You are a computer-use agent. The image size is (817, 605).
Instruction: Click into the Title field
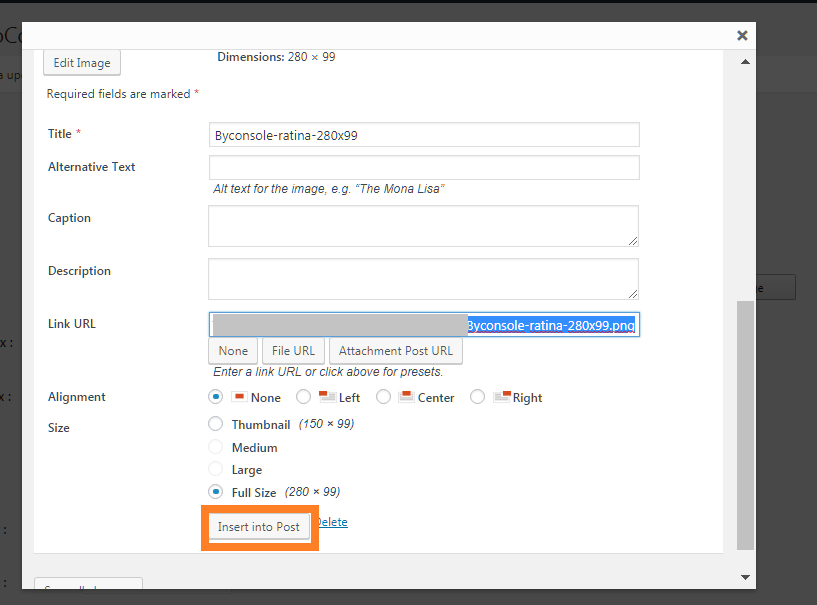[x=424, y=135]
